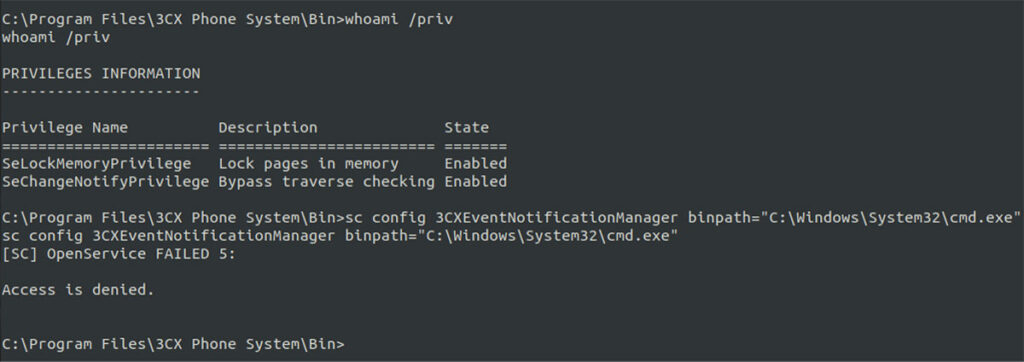
Task: Click the first 'whoami /priv' prompt command
Action: click(x=399, y=20)
